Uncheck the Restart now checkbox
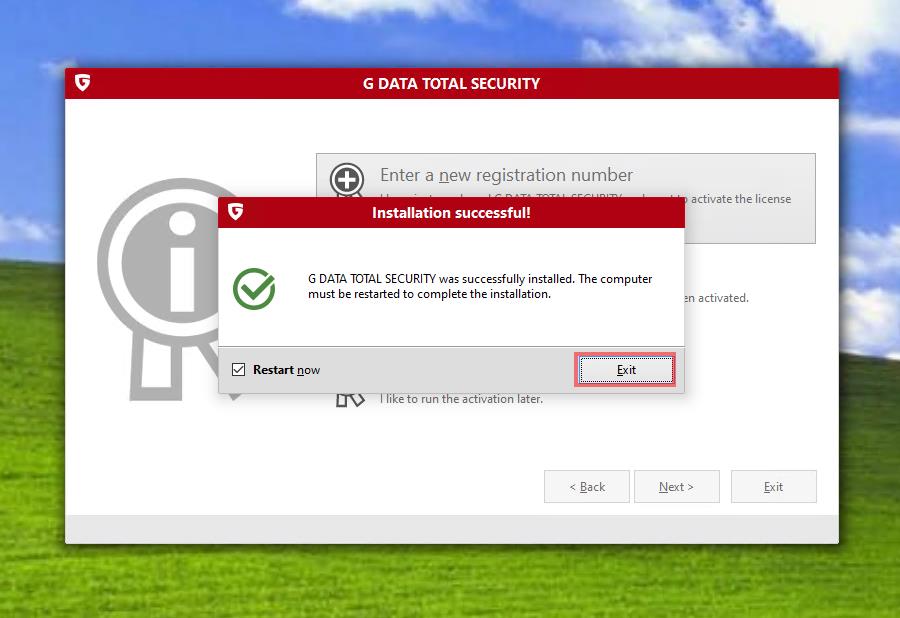Screen dimensions: 900x618 click(x=238, y=370)
